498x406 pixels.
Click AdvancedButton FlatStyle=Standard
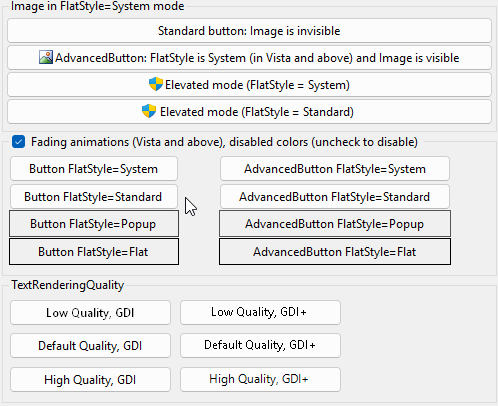[335, 197]
